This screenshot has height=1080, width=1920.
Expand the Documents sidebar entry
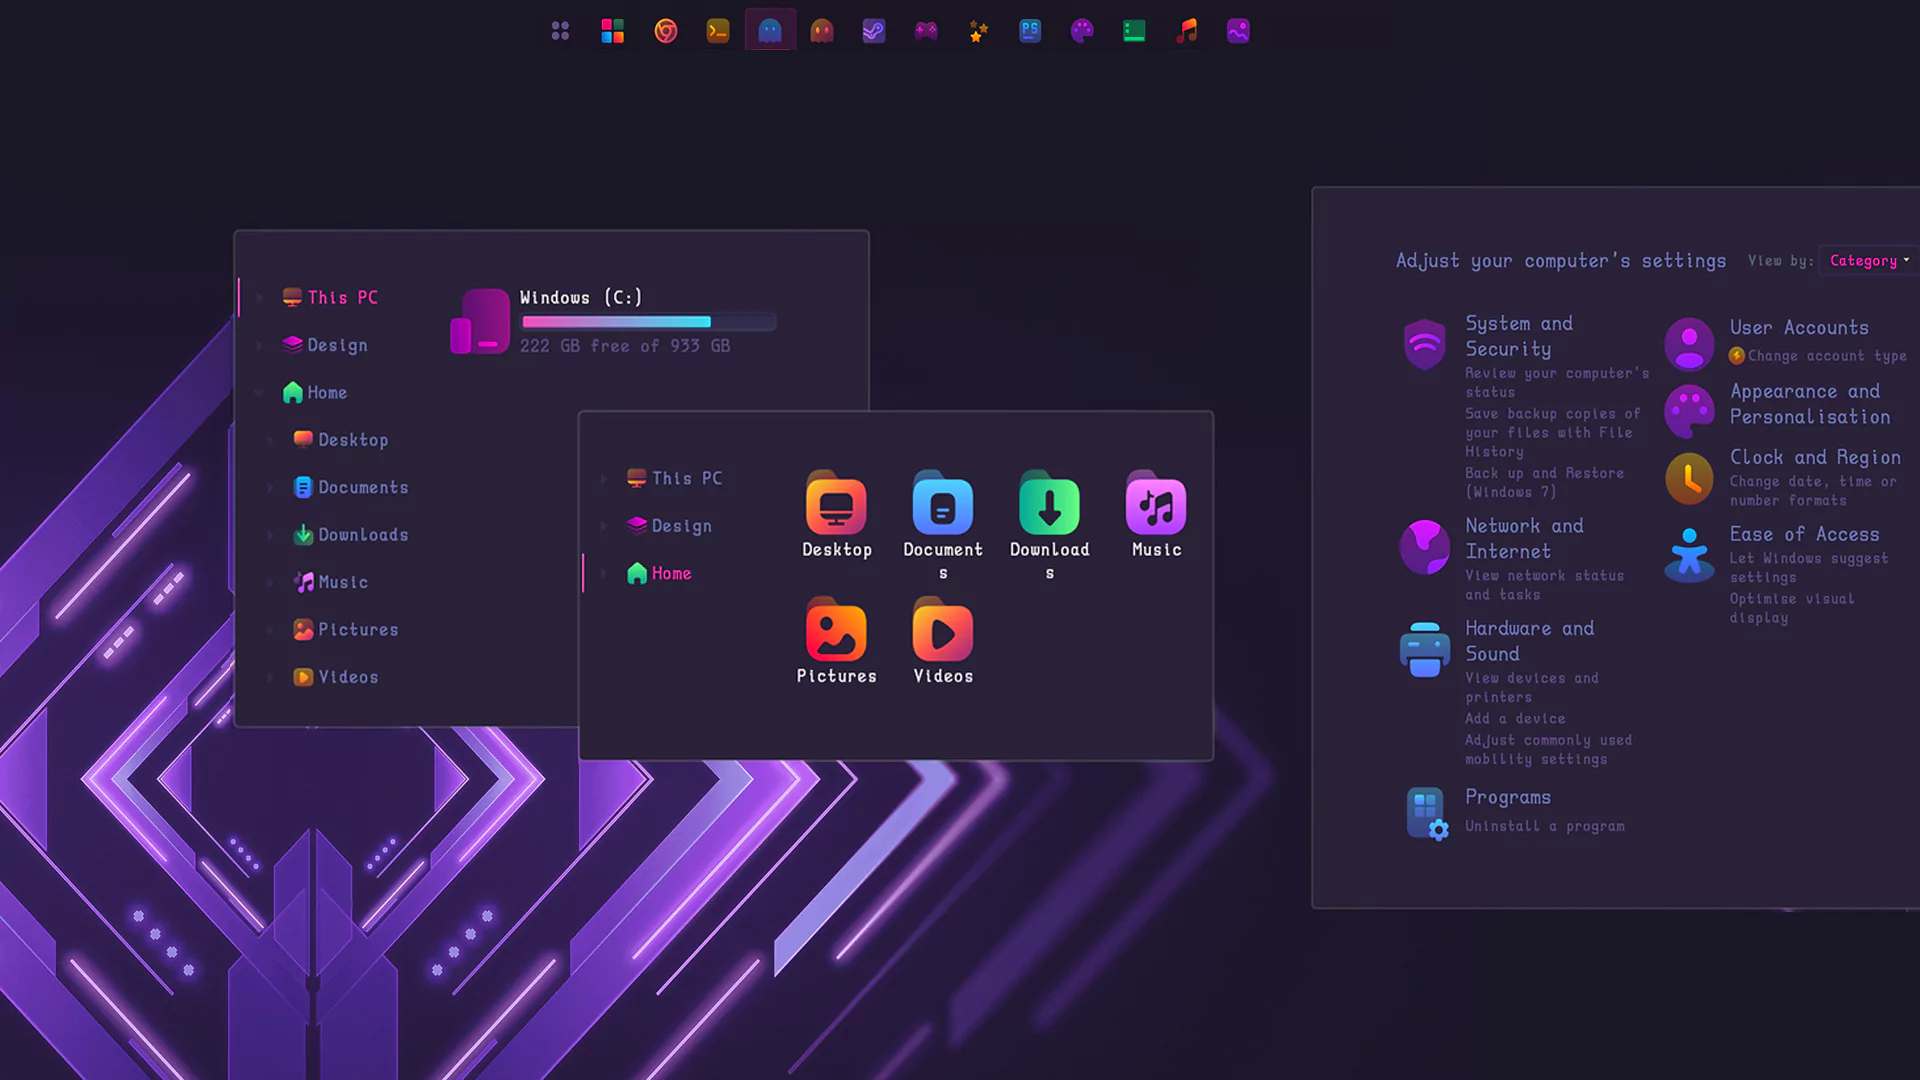(271, 487)
